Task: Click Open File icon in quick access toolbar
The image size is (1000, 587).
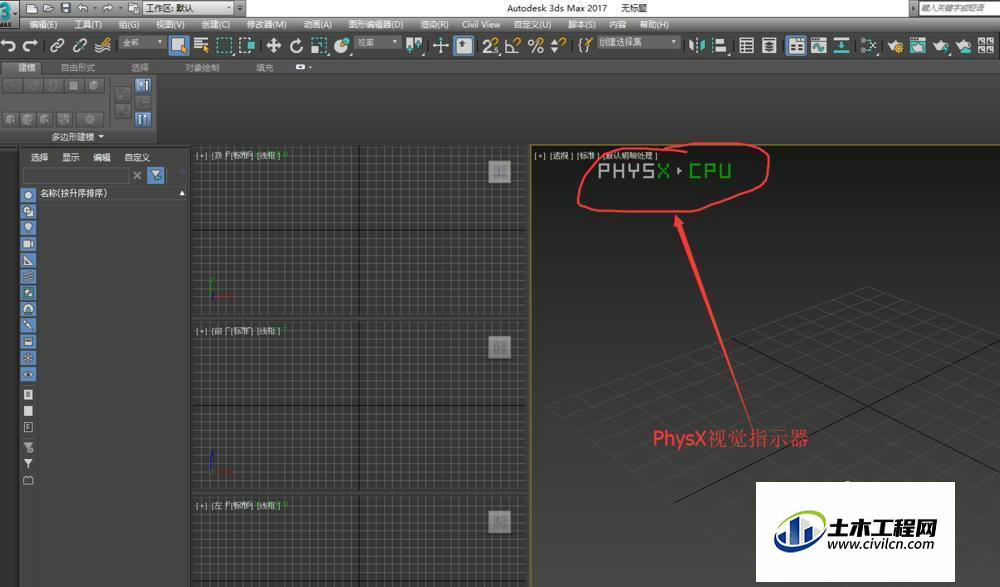Action: click(48, 8)
